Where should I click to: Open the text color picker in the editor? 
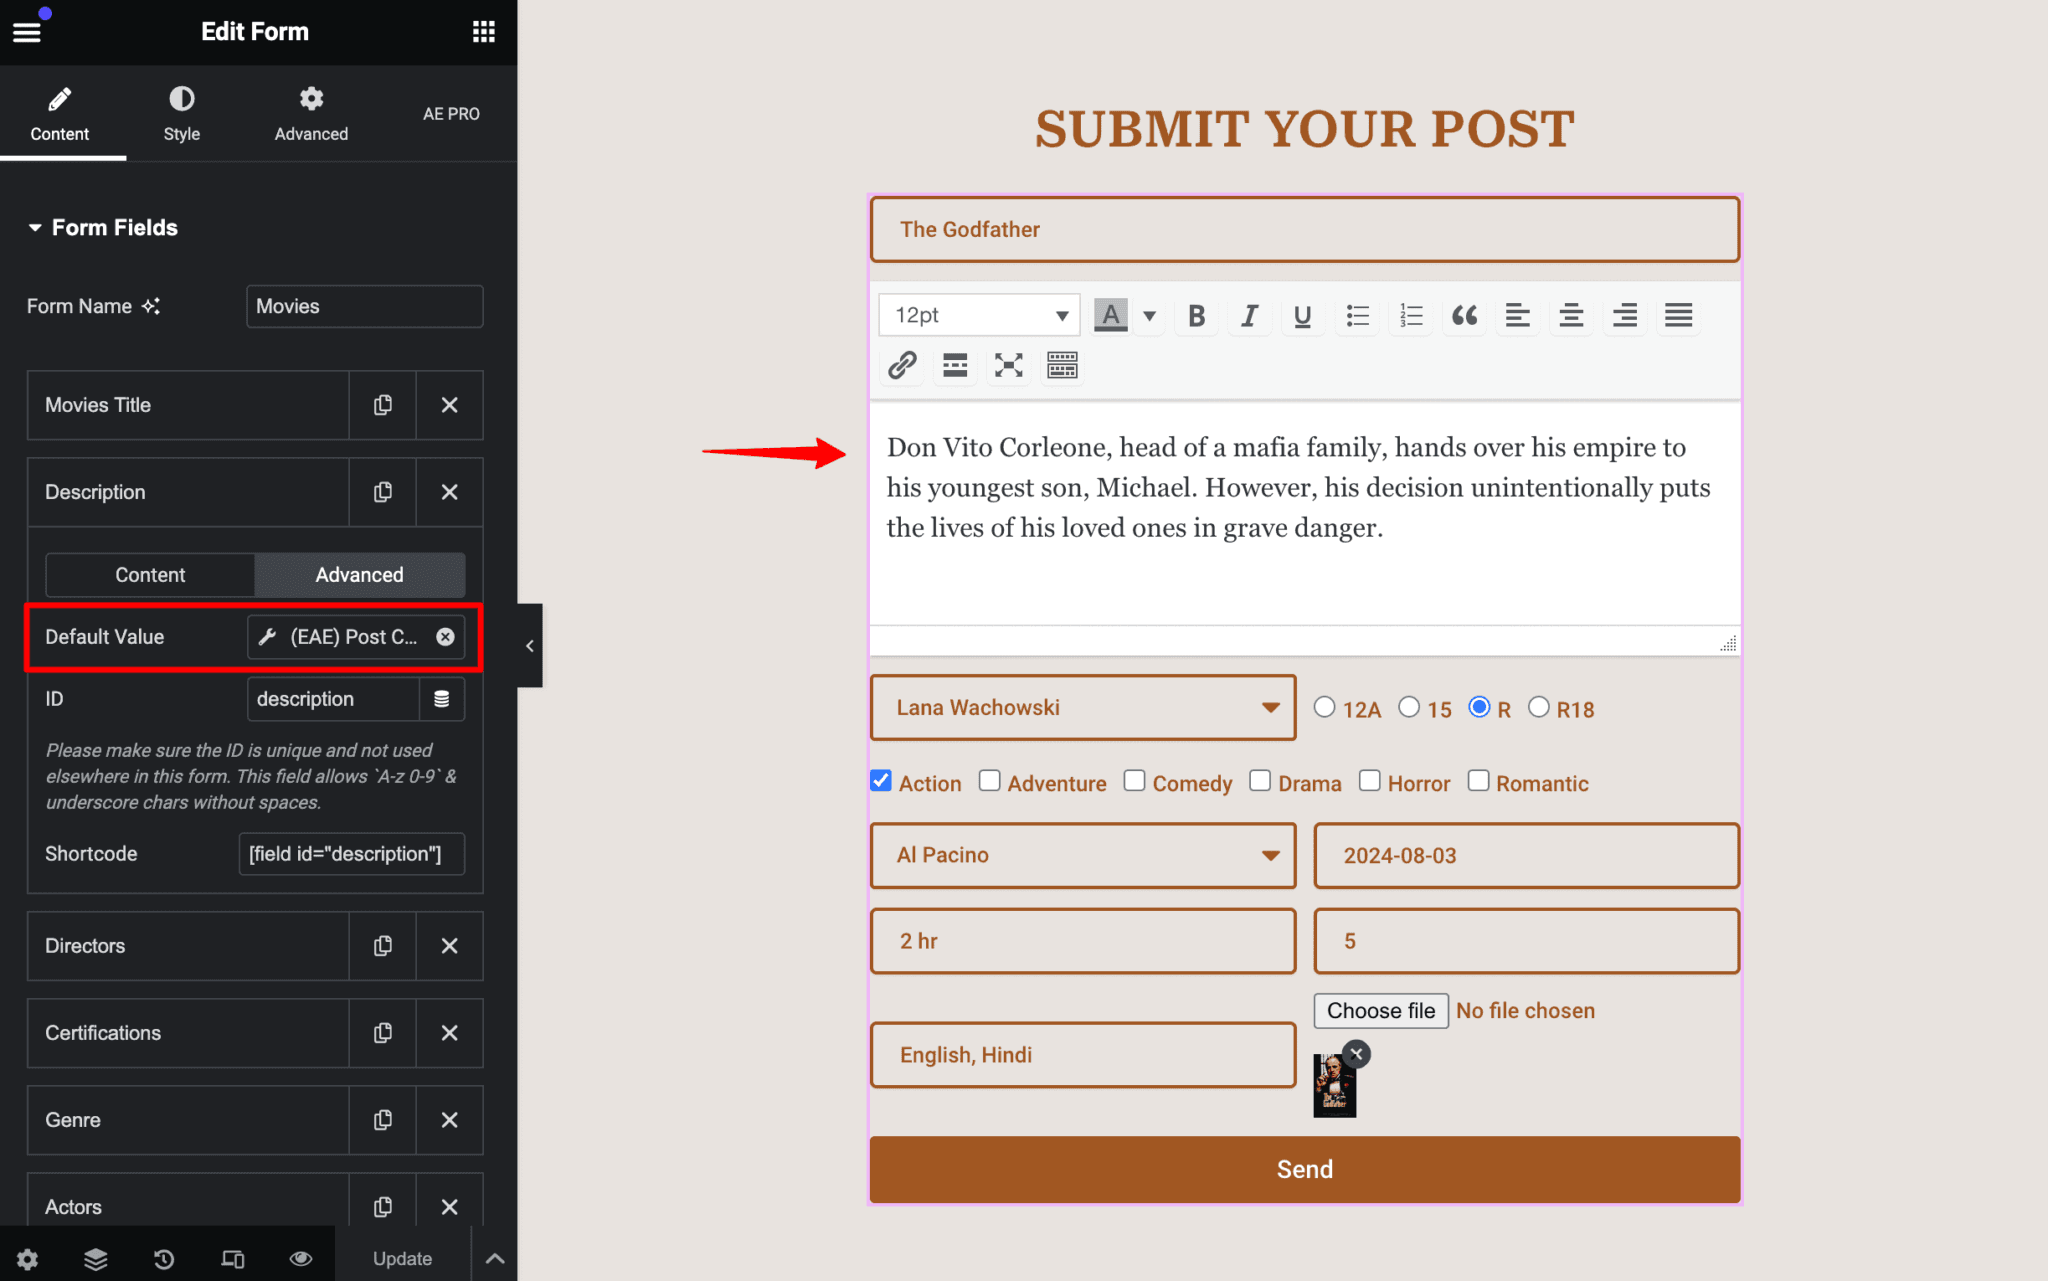(1110, 315)
